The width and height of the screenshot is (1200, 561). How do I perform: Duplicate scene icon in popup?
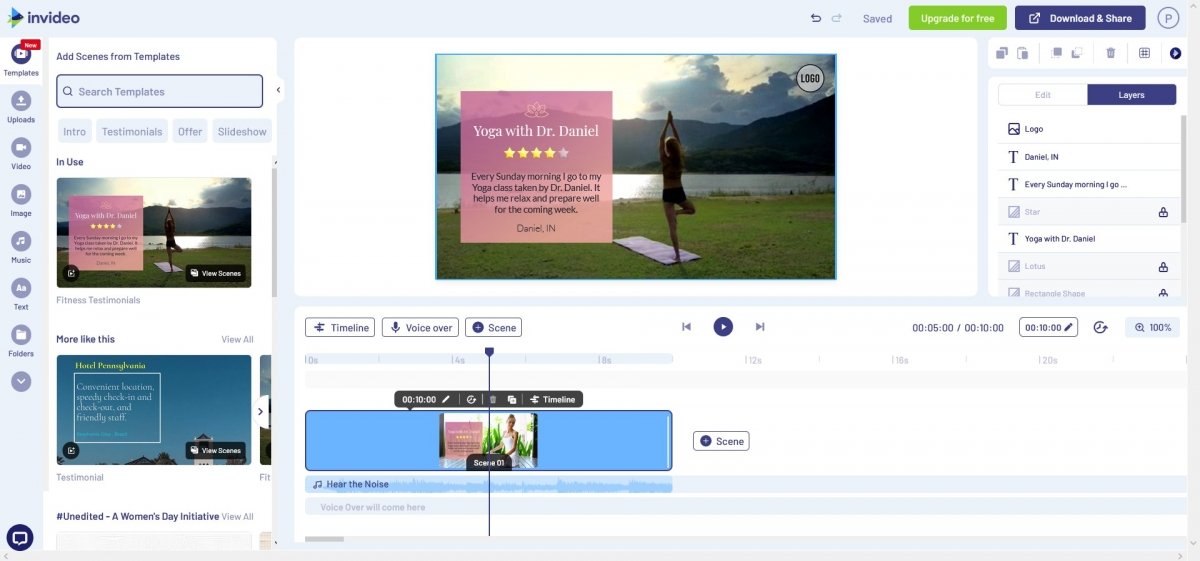(x=512, y=399)
